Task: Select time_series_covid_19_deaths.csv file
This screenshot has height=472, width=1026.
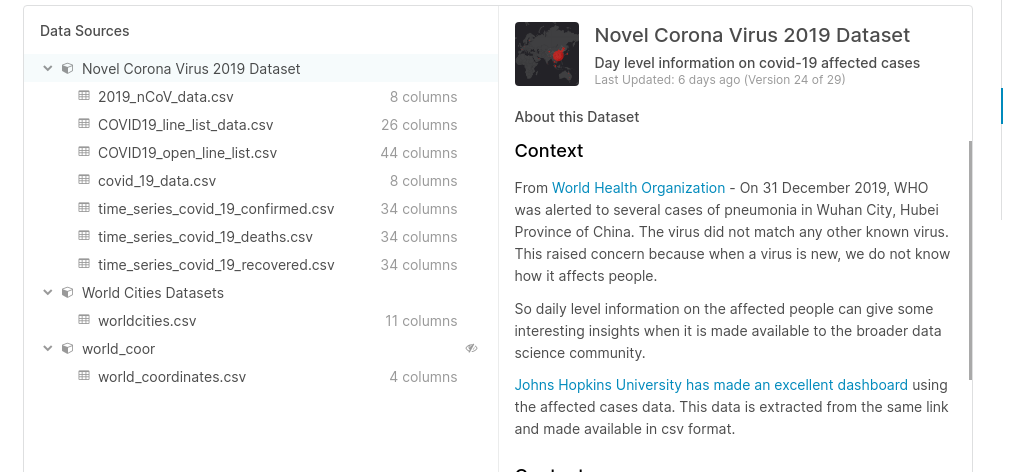Action: pos(205,237)
